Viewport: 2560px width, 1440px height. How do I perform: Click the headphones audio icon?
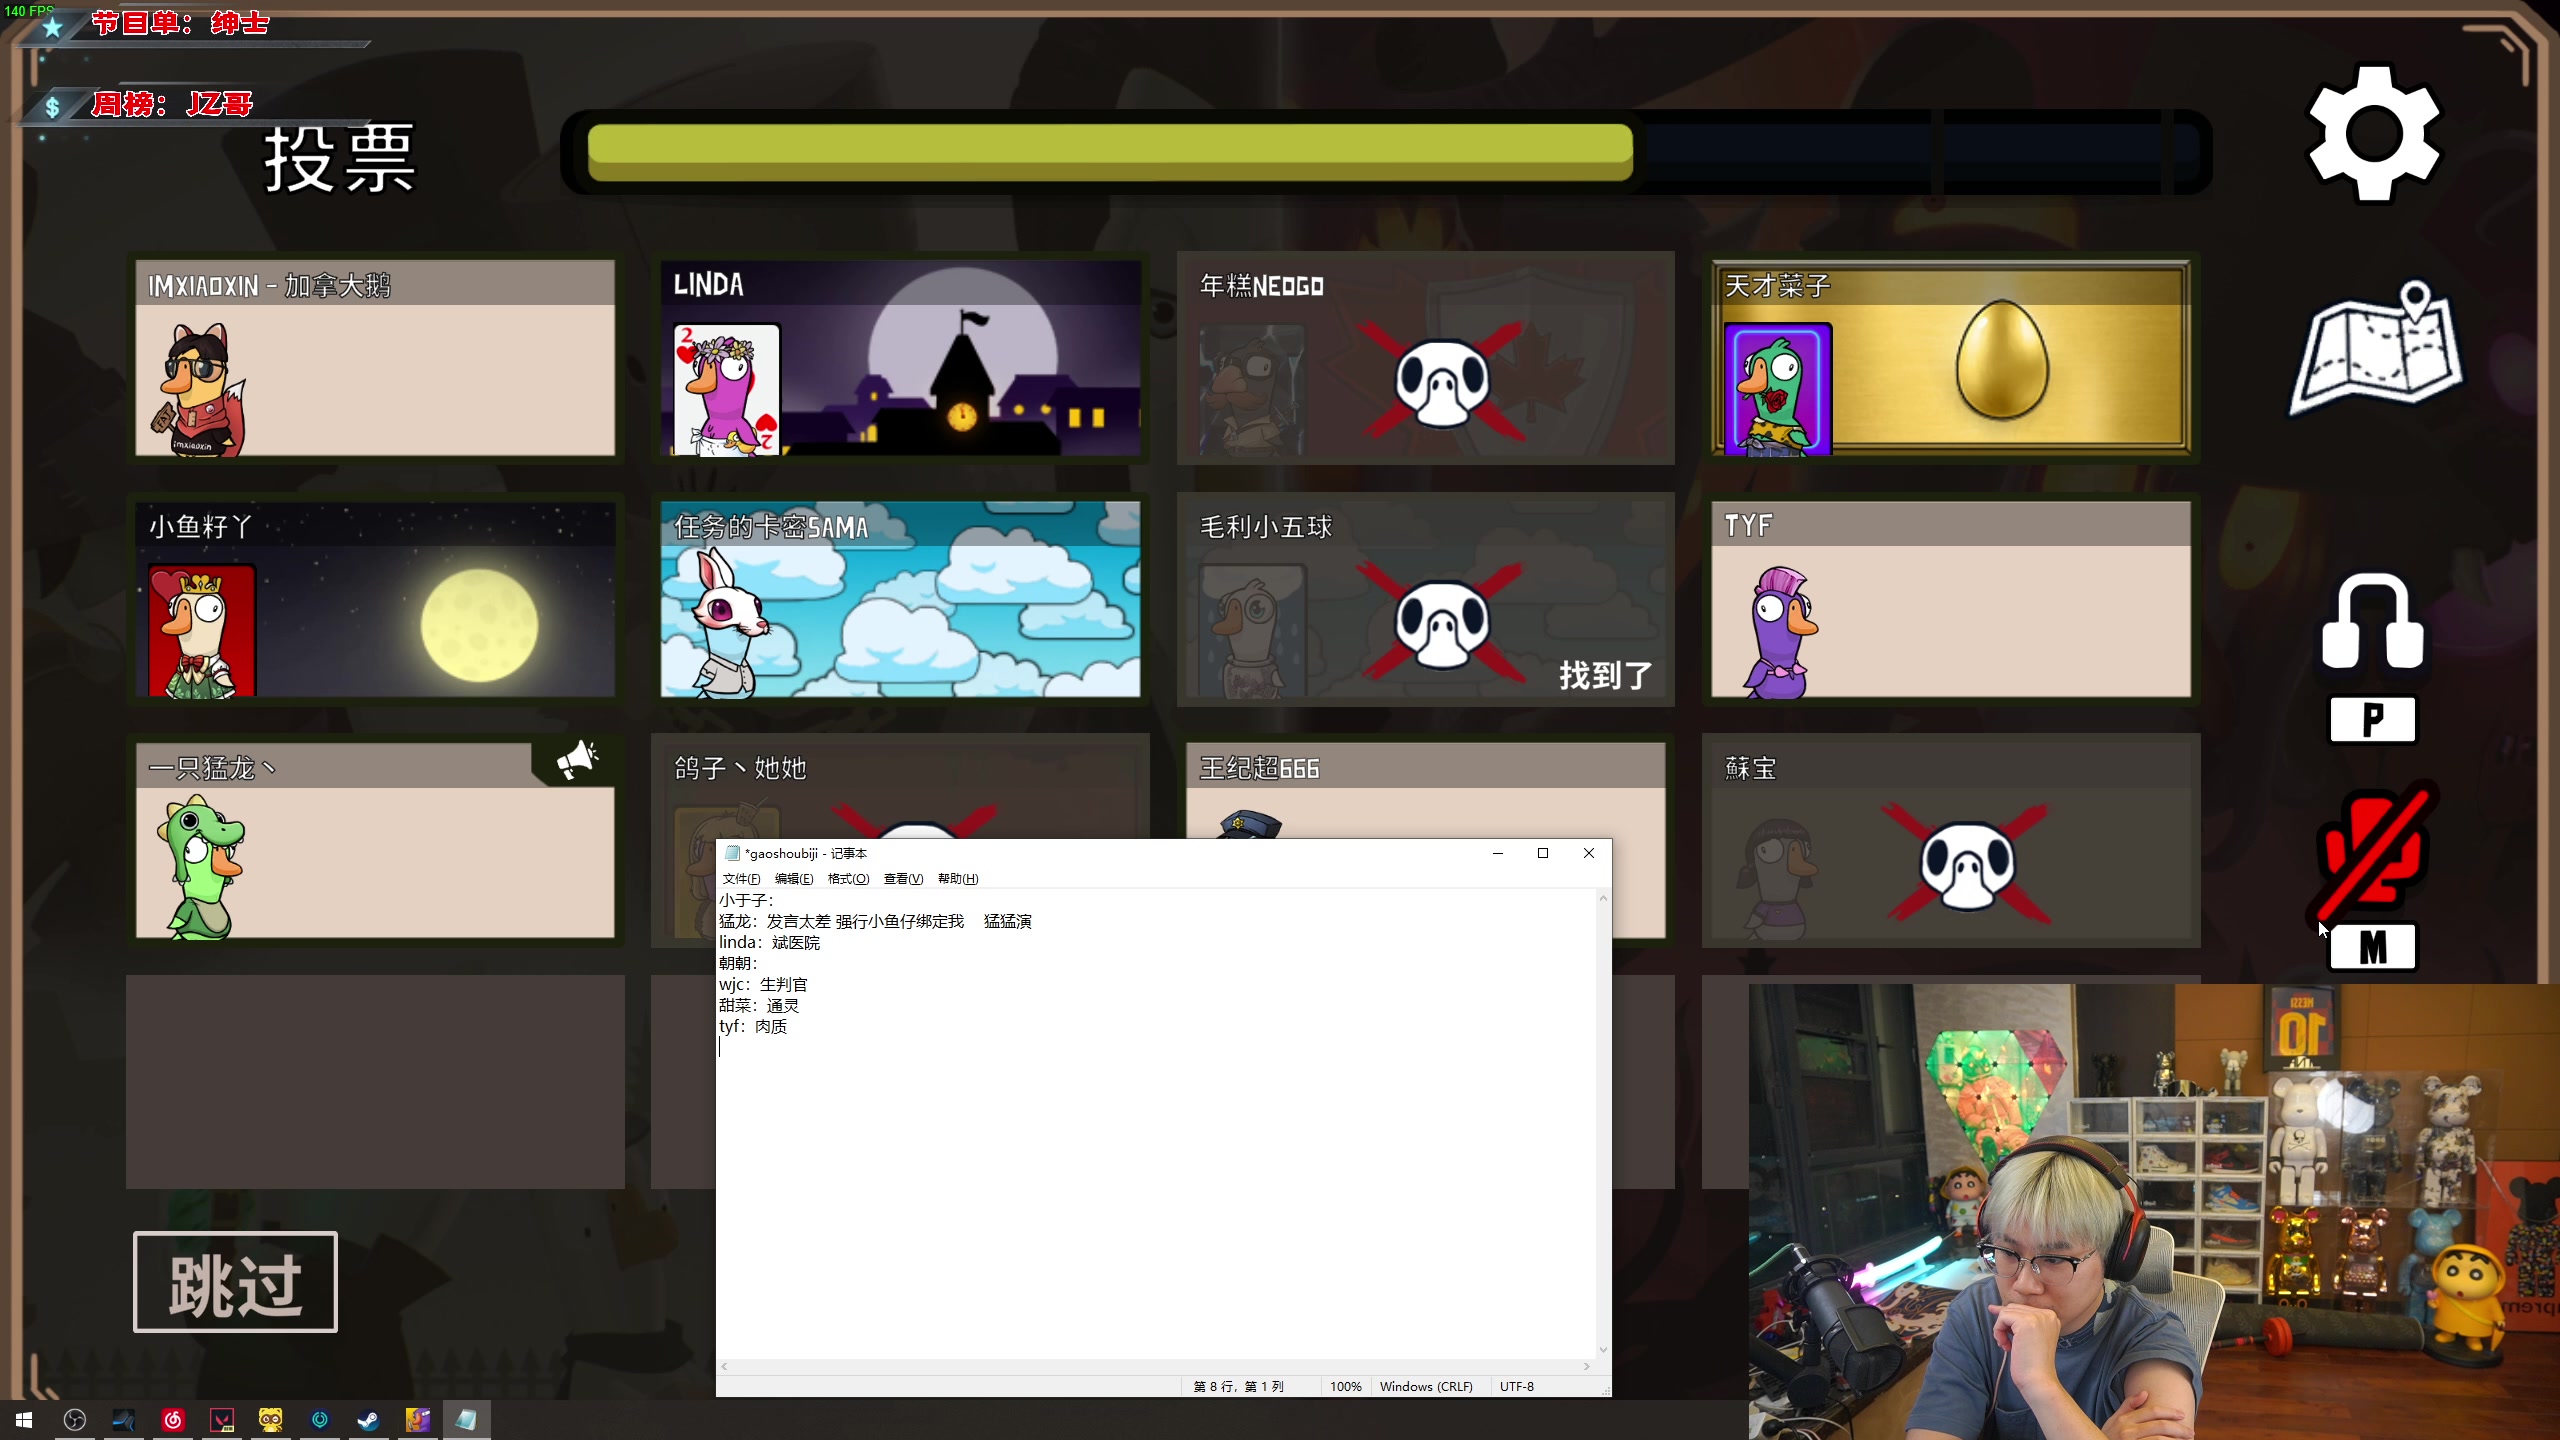coord(2372,622)
